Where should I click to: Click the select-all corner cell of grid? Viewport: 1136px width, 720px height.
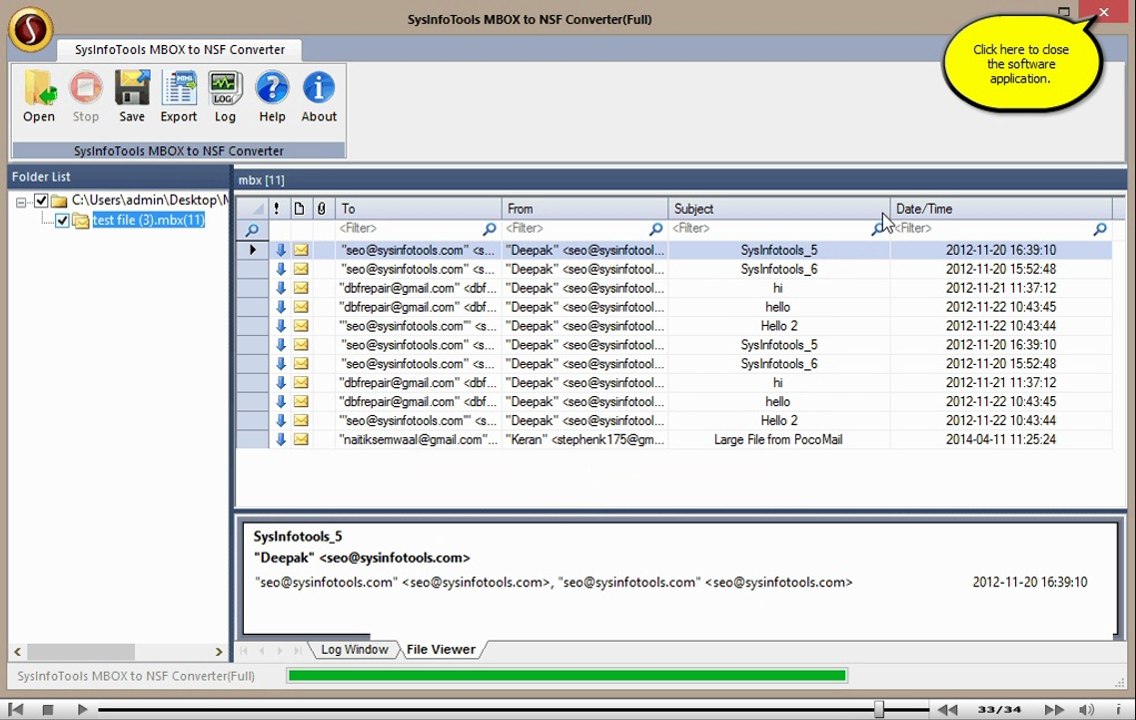tap(252, 209)
